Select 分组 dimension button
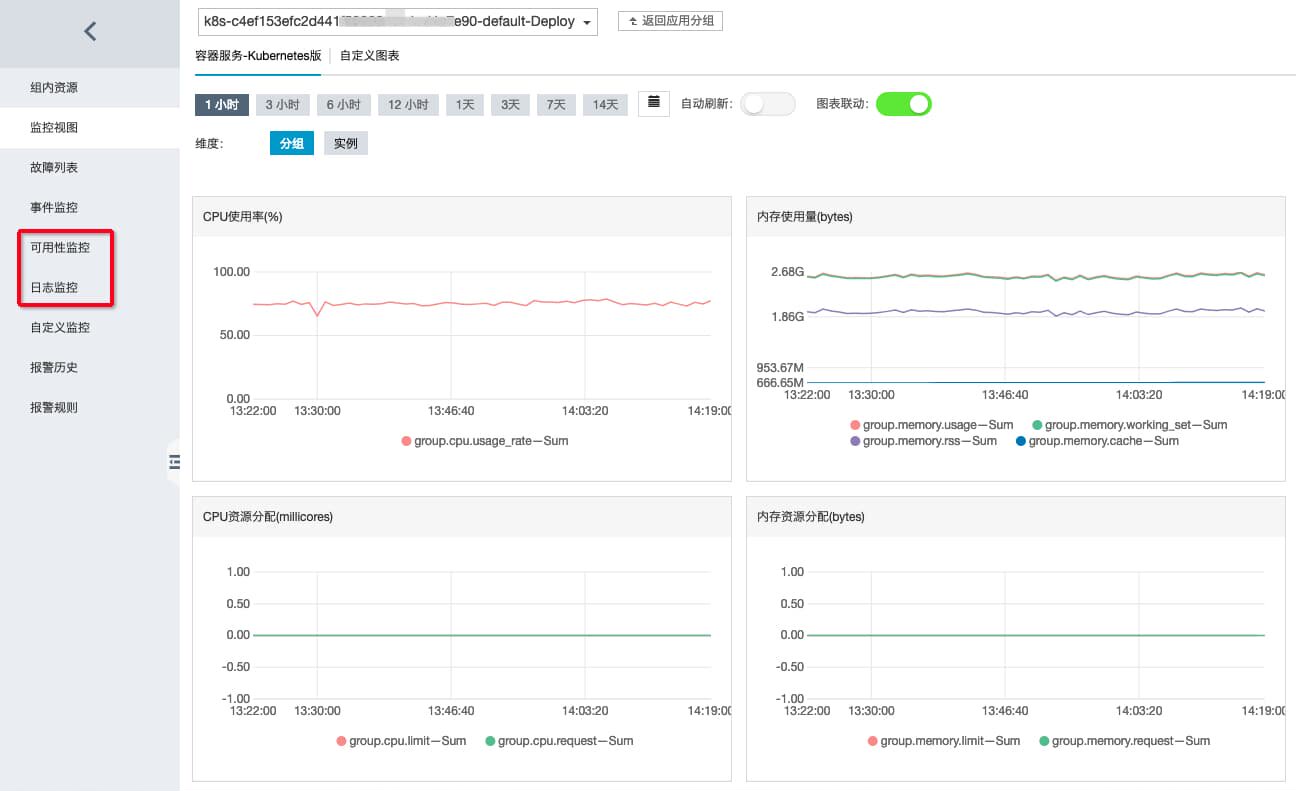 point(292,144)
